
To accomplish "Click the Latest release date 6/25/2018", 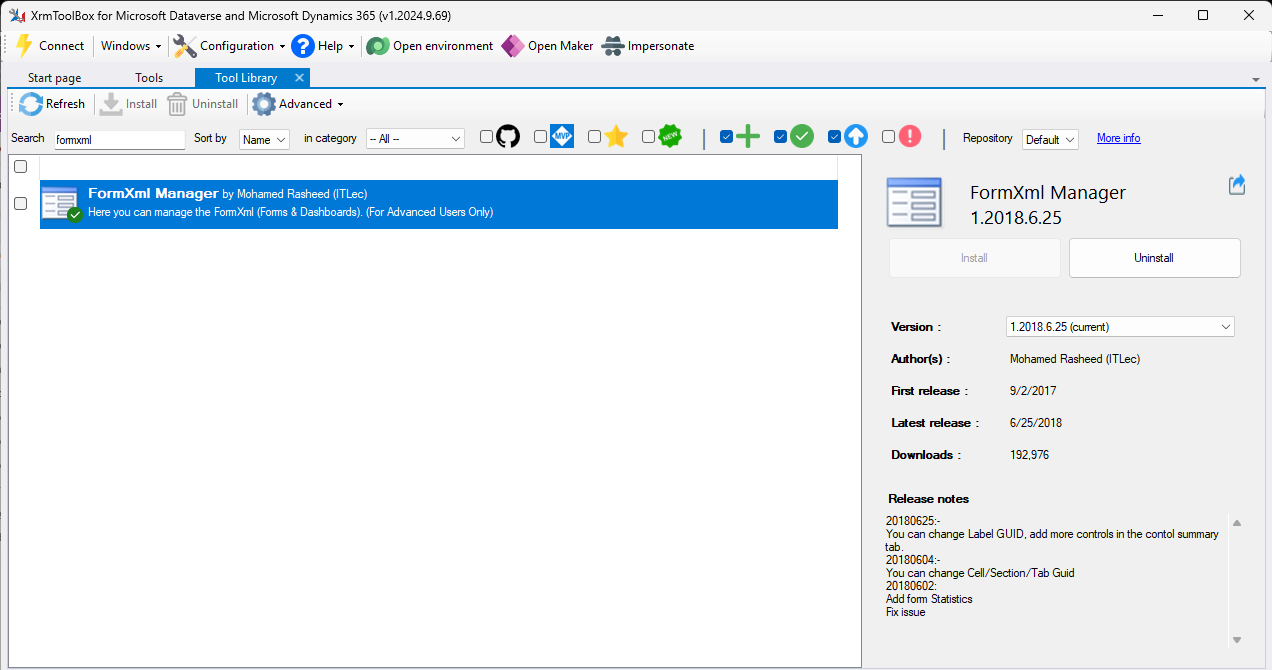I will (x=1036, y=423).
